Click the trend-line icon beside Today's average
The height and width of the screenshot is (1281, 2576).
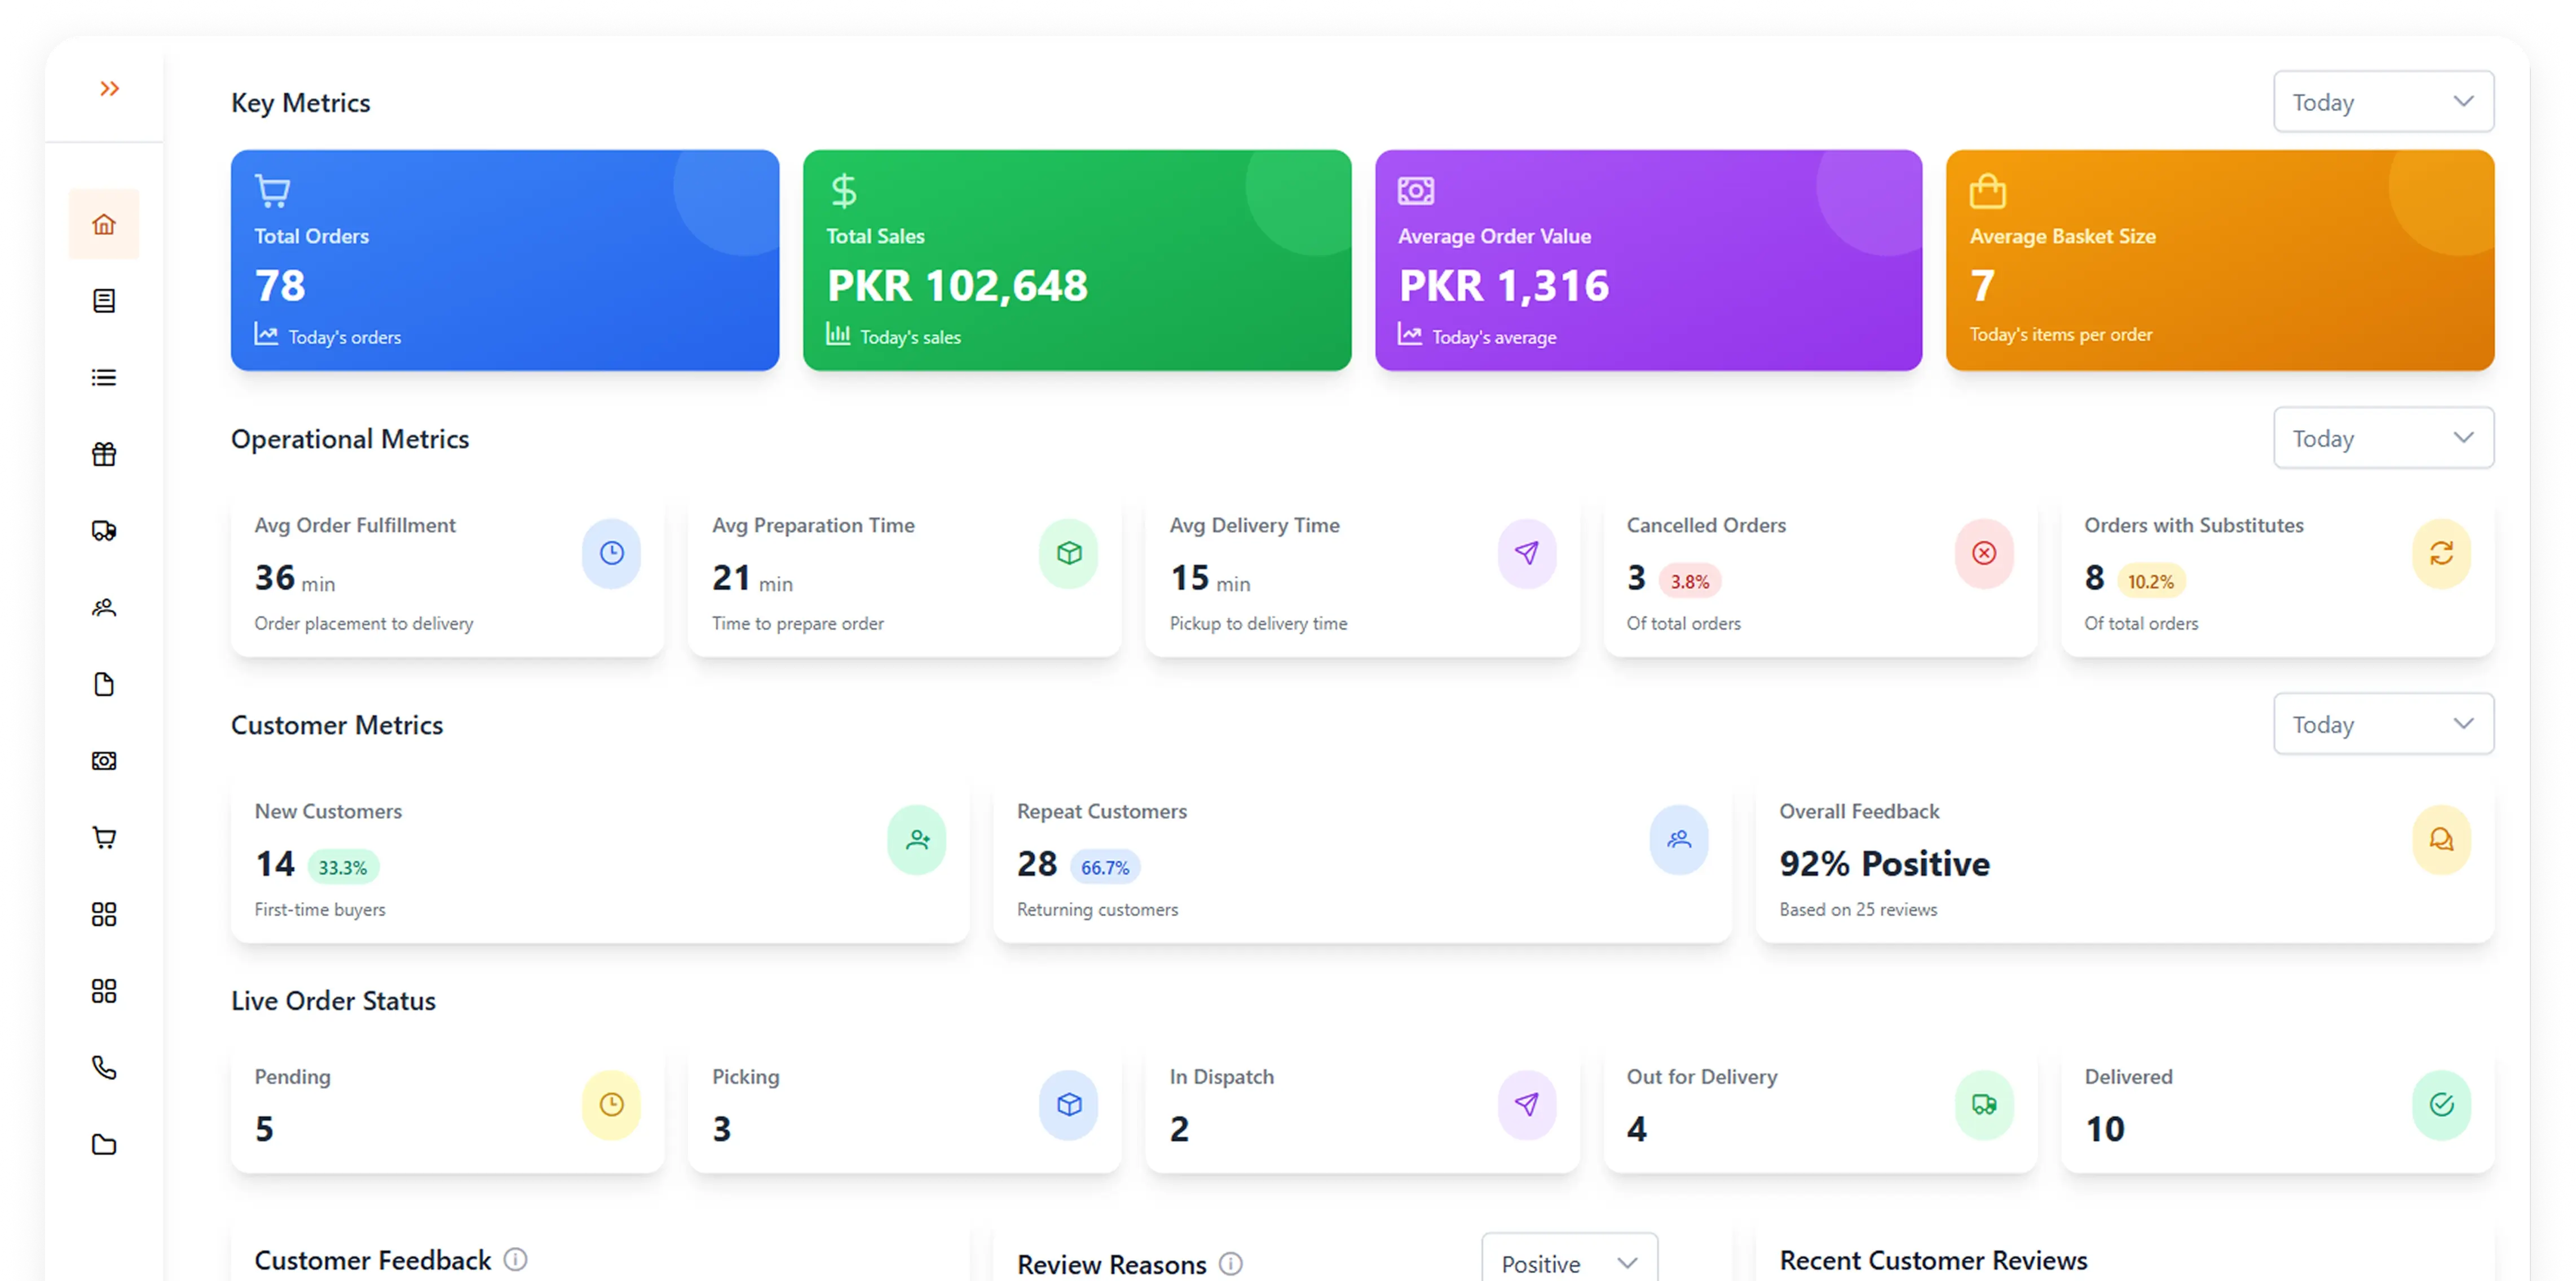click(x=1410, y=334)
